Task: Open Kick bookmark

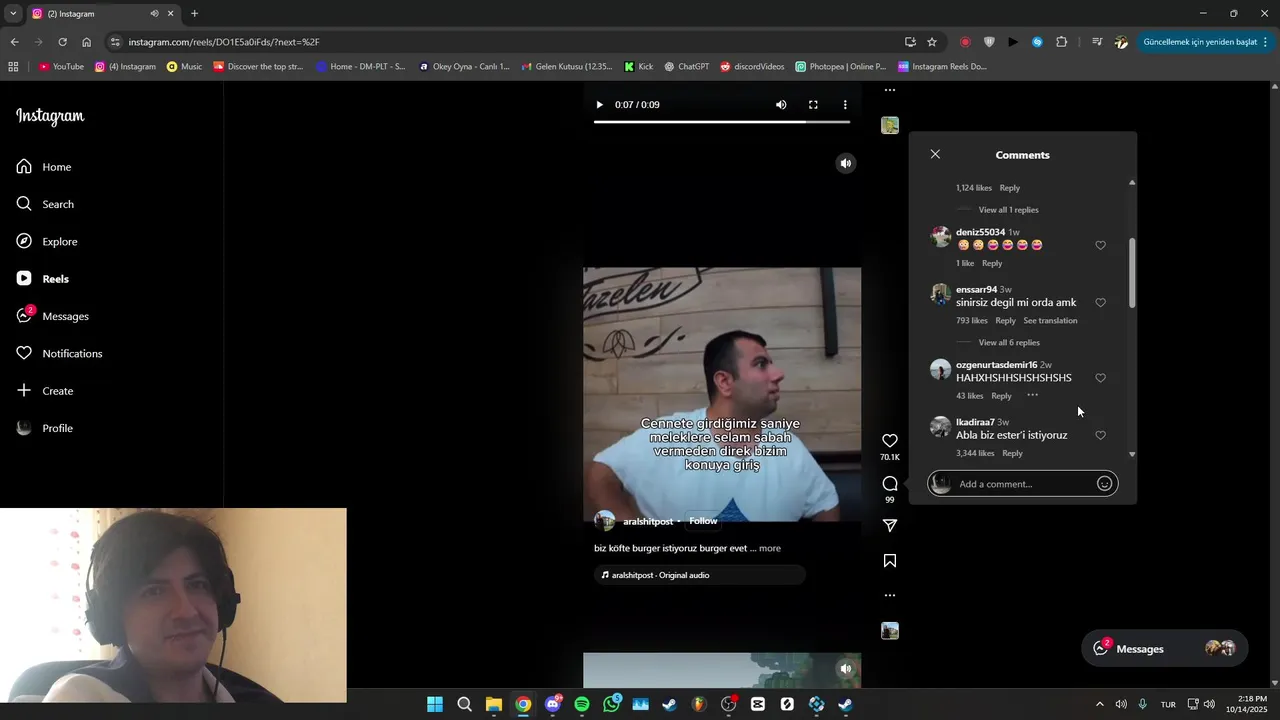Action: (x=638, y=67)
